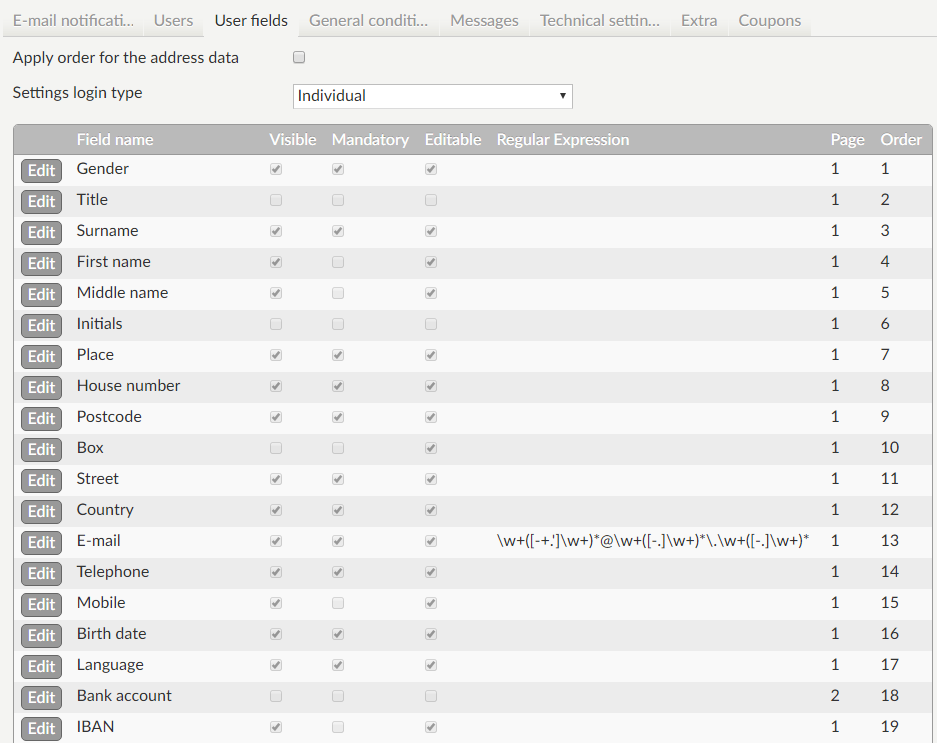Screen dimensions: 937x743
Task: Toggle Editable checkbox for Box field
Action: (x=431, y=448)
